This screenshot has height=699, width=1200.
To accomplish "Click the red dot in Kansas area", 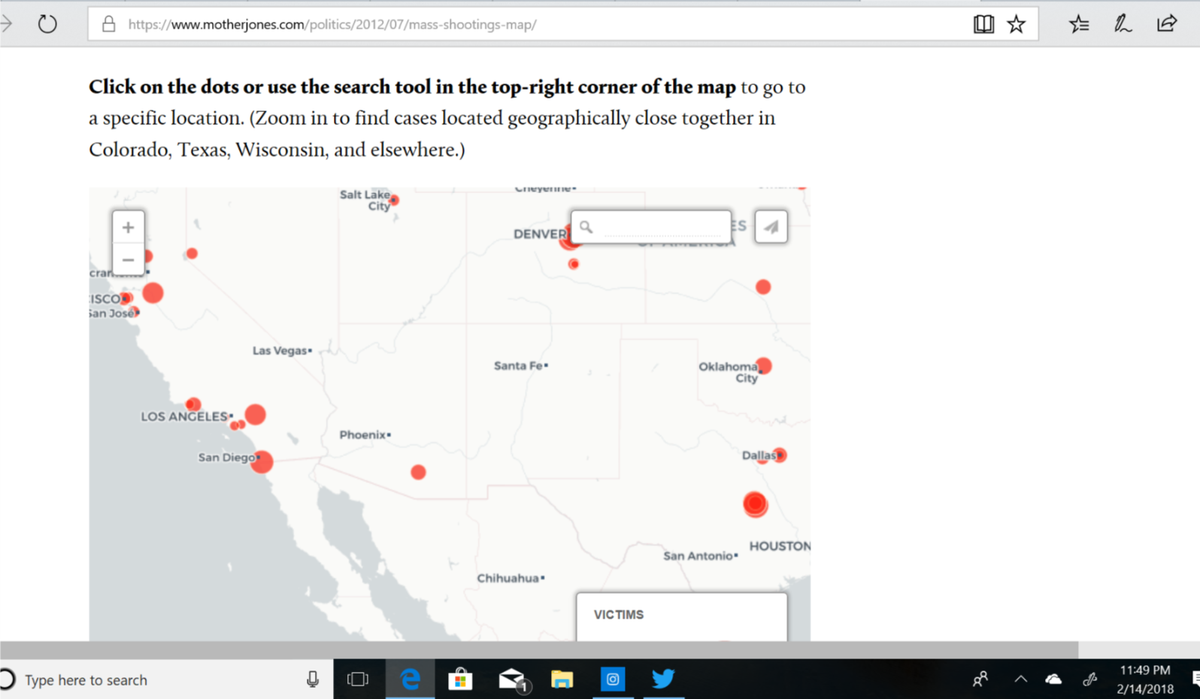I will point(764,287).
